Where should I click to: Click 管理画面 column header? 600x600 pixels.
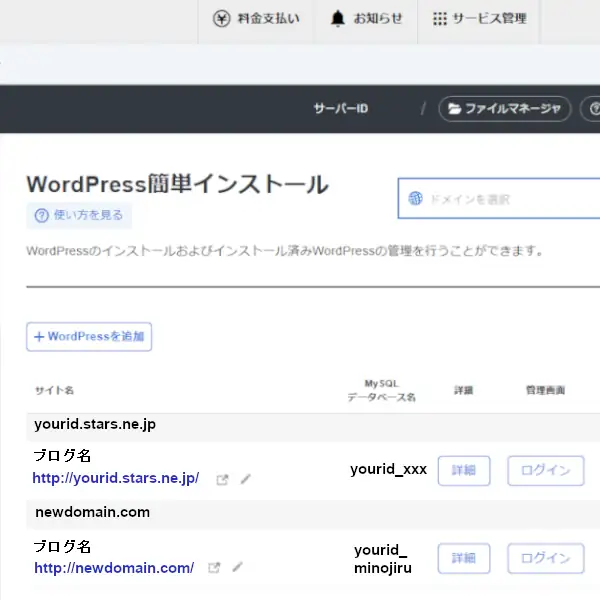[545, 390]
